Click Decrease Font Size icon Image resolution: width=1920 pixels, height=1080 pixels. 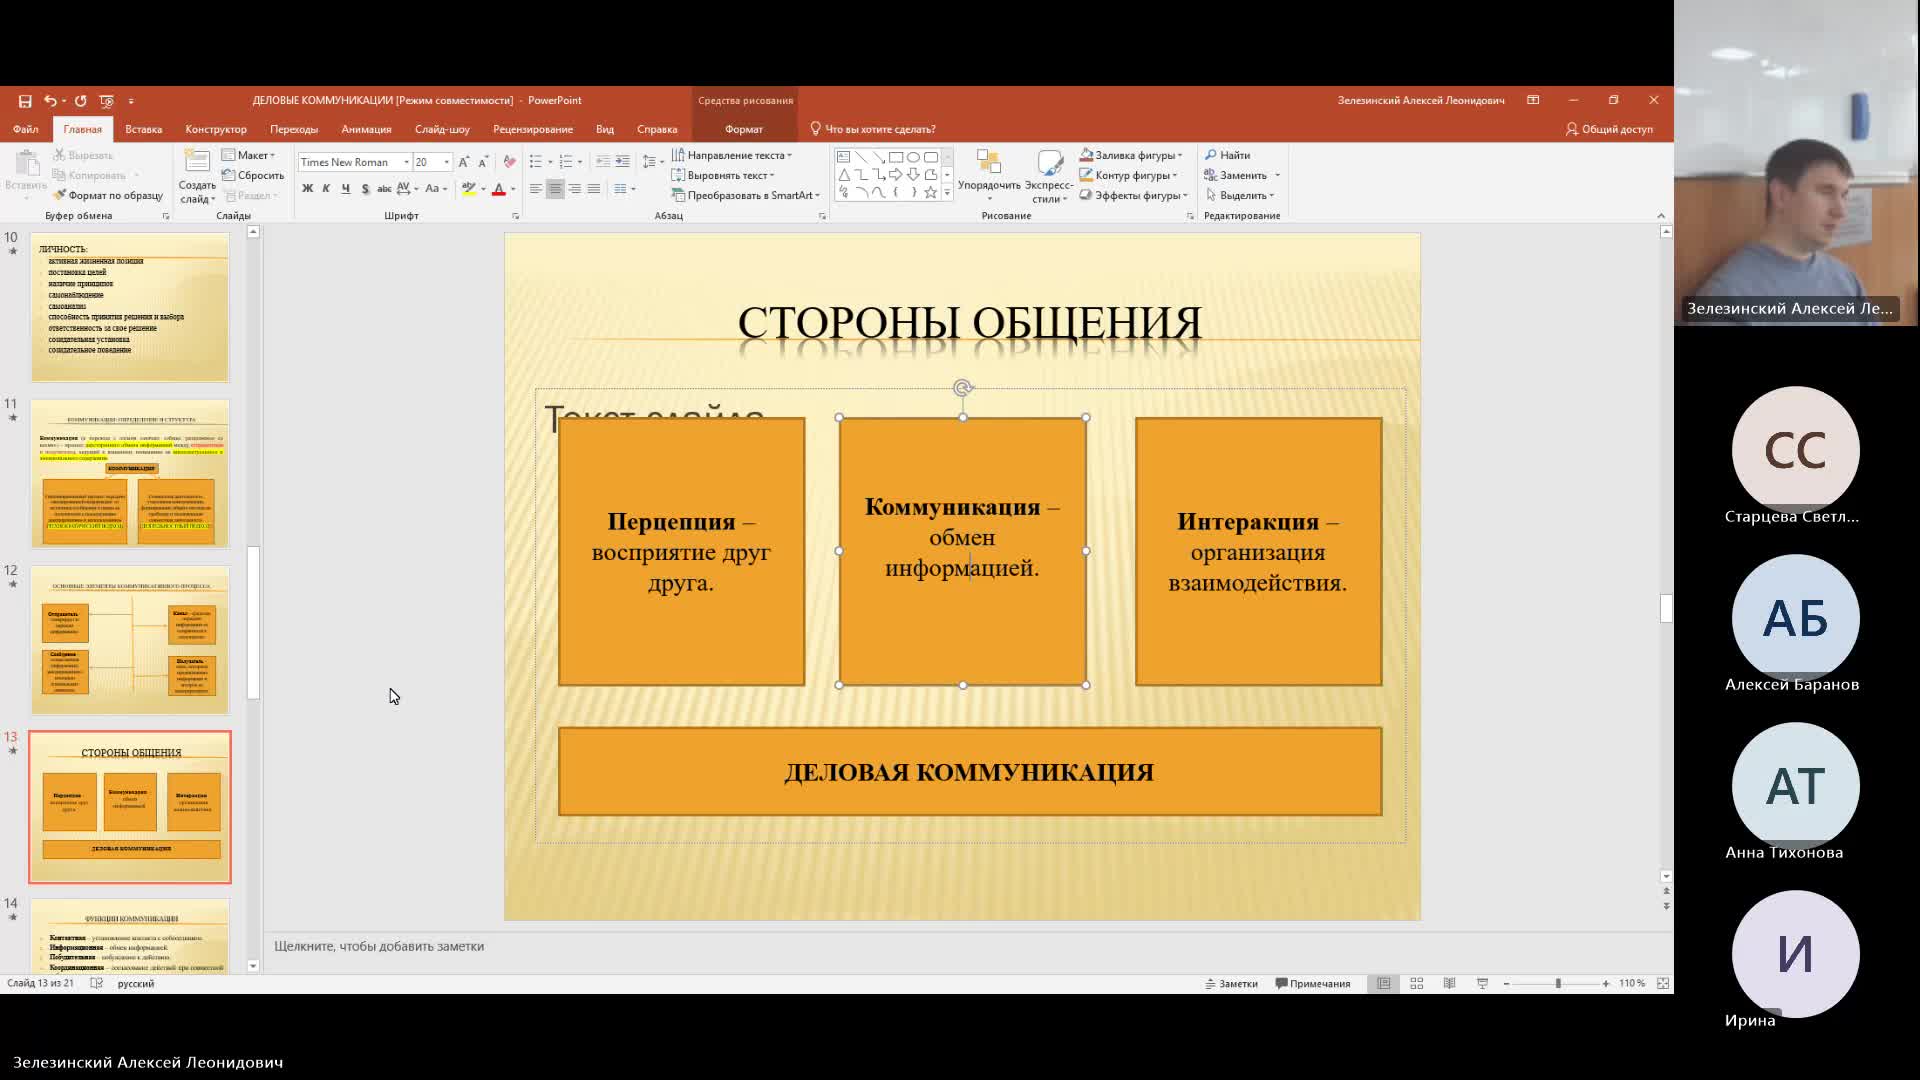pos(483,162)
